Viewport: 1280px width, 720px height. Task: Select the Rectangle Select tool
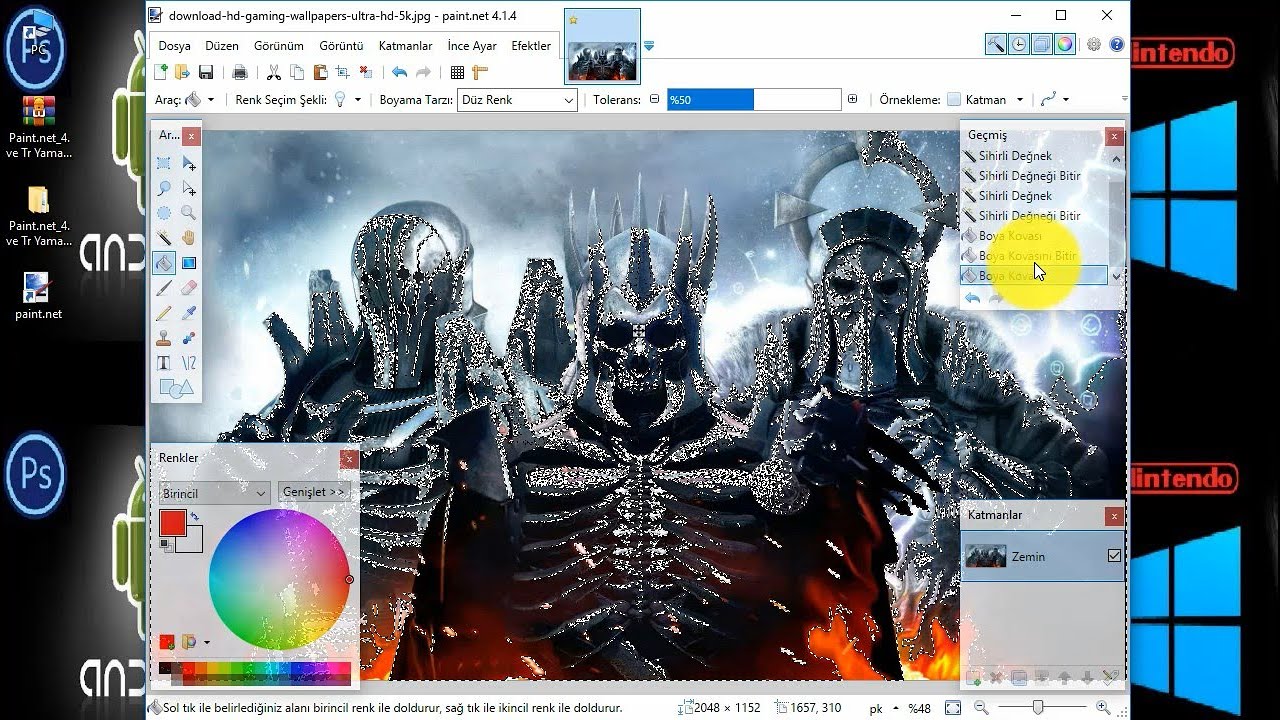pos(164,163)
